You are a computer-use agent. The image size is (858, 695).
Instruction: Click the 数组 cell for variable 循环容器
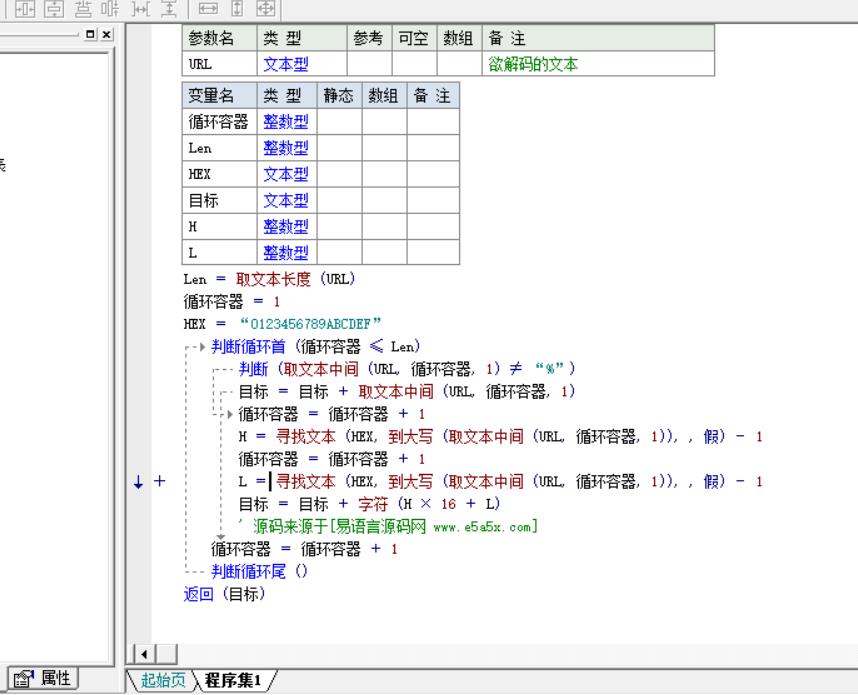click(x=384, y=121)
